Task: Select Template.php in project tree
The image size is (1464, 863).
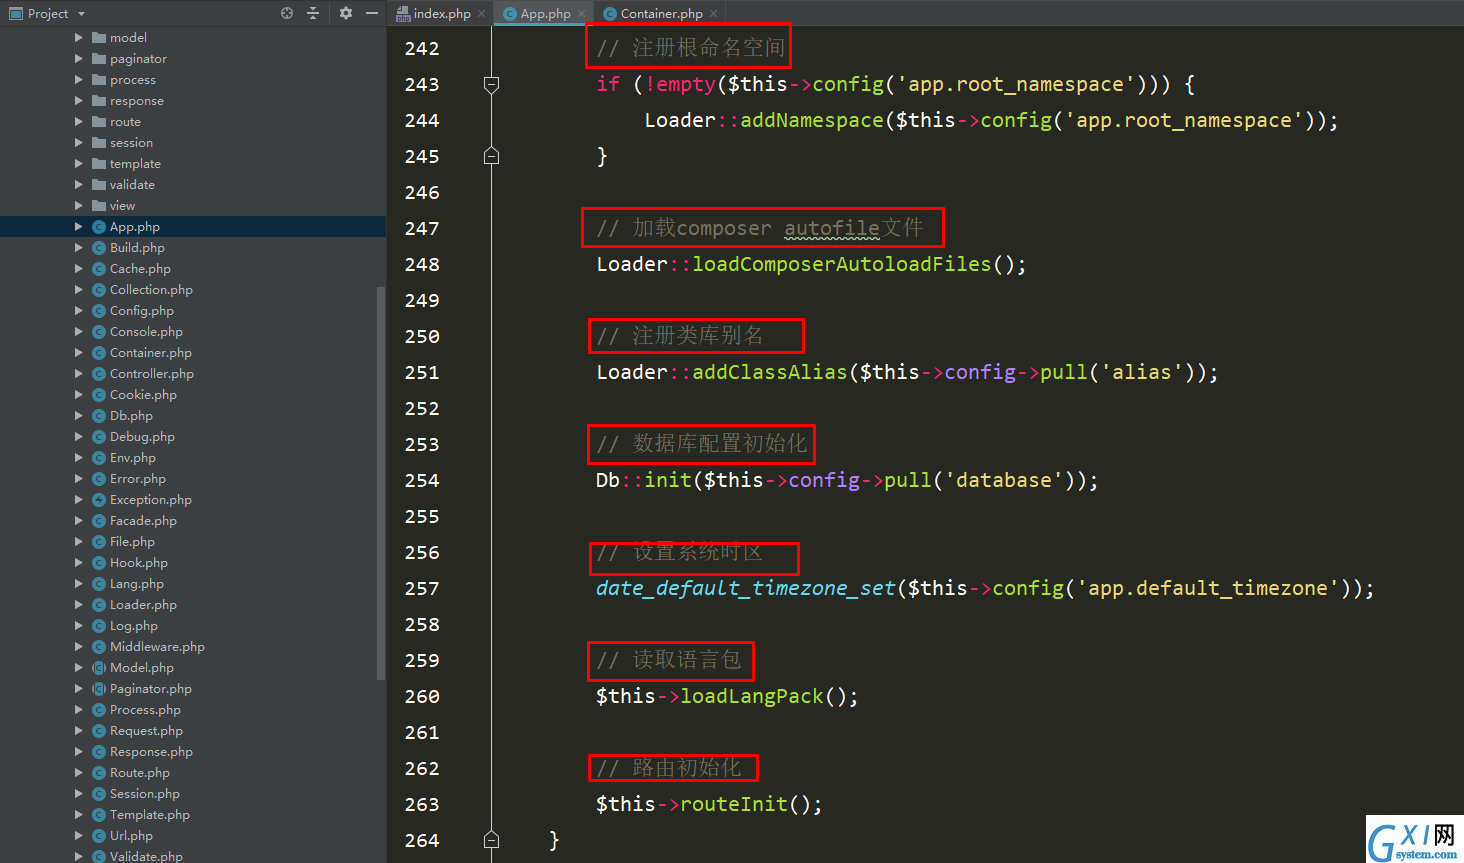Action: pyautogui.click(x=150, y=815)
